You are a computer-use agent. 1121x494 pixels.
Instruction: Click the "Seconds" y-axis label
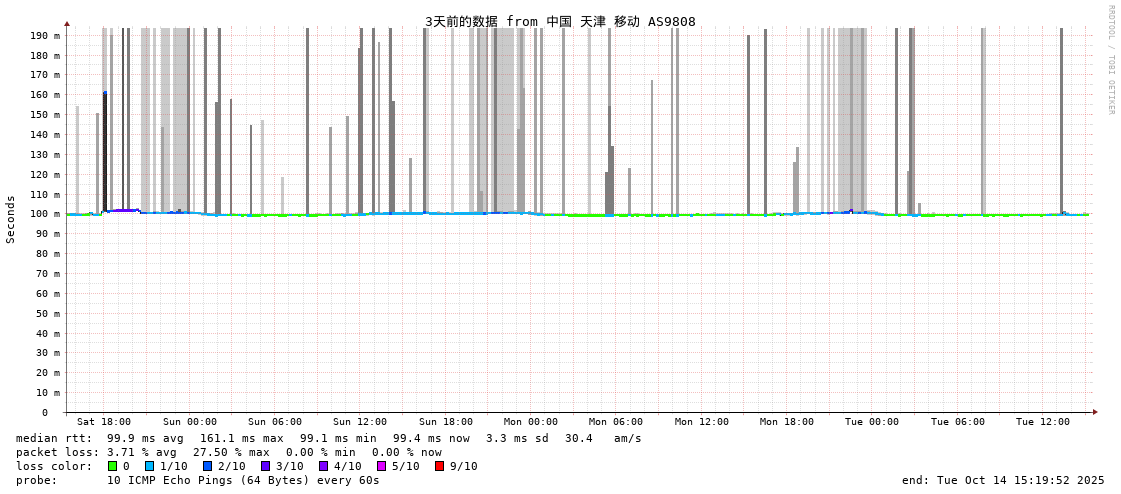(x=11, y=219)
